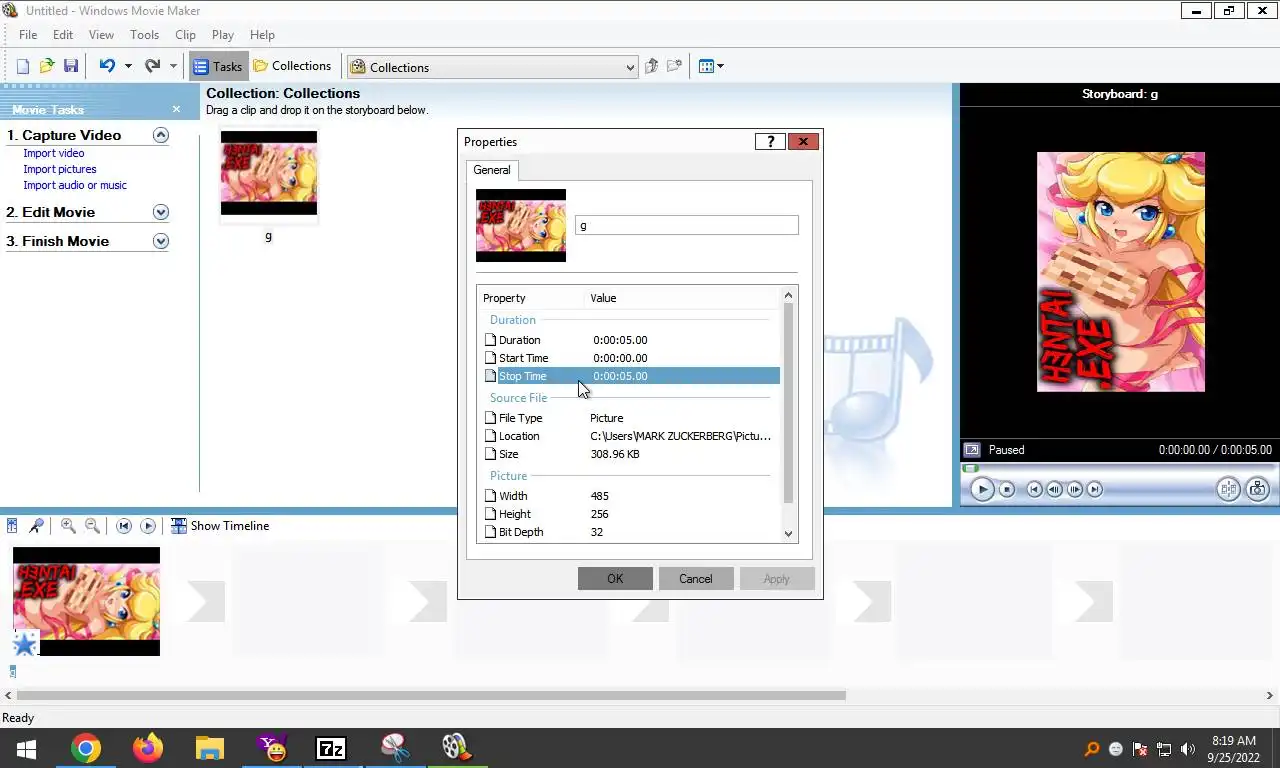The width and height of the screenshot is (1280, 768).
Task: Go back to previous clip in monitor
Action: (x=1035, y=489)
